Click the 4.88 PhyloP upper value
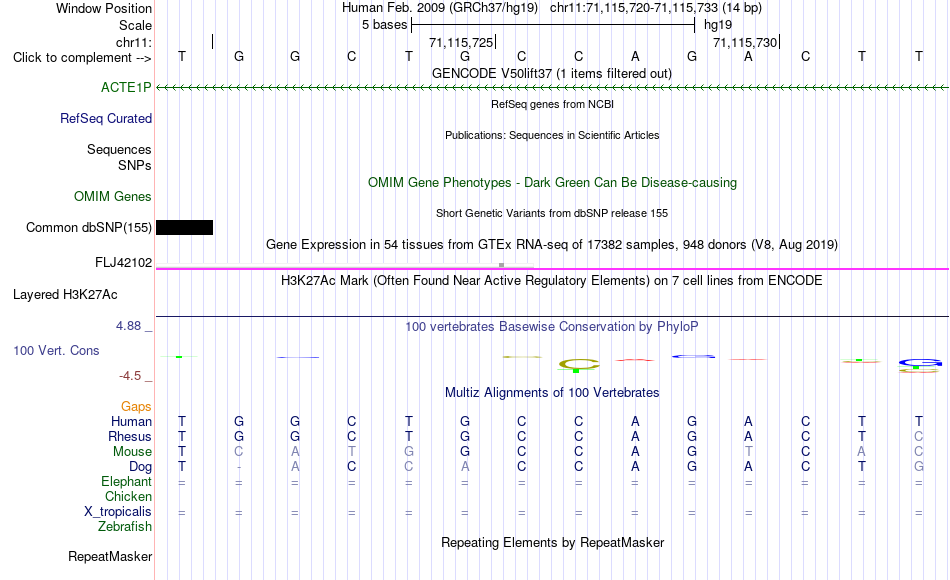 [128, 325]
